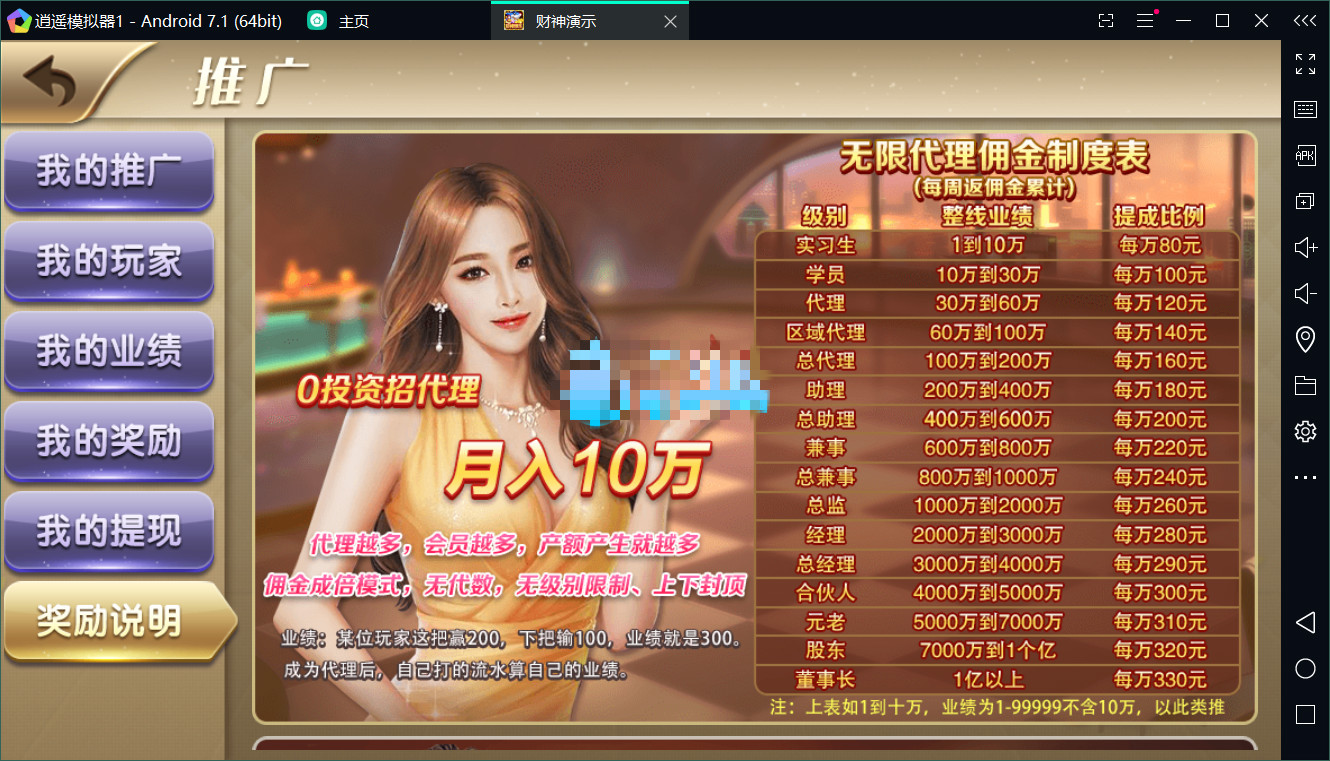Open 我的提现 withdrawal section

tap(108, 530)
